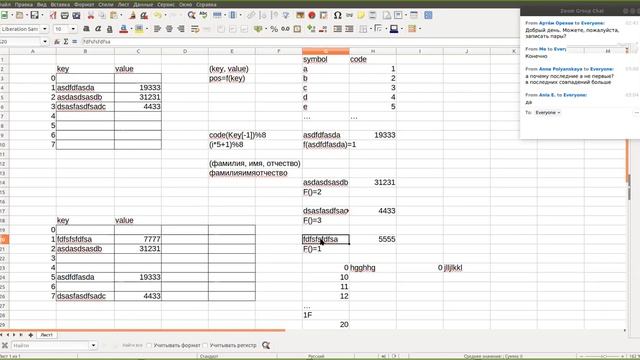
Task: Close the Find toolbar with X icon
Action: [x=5, y=345]
